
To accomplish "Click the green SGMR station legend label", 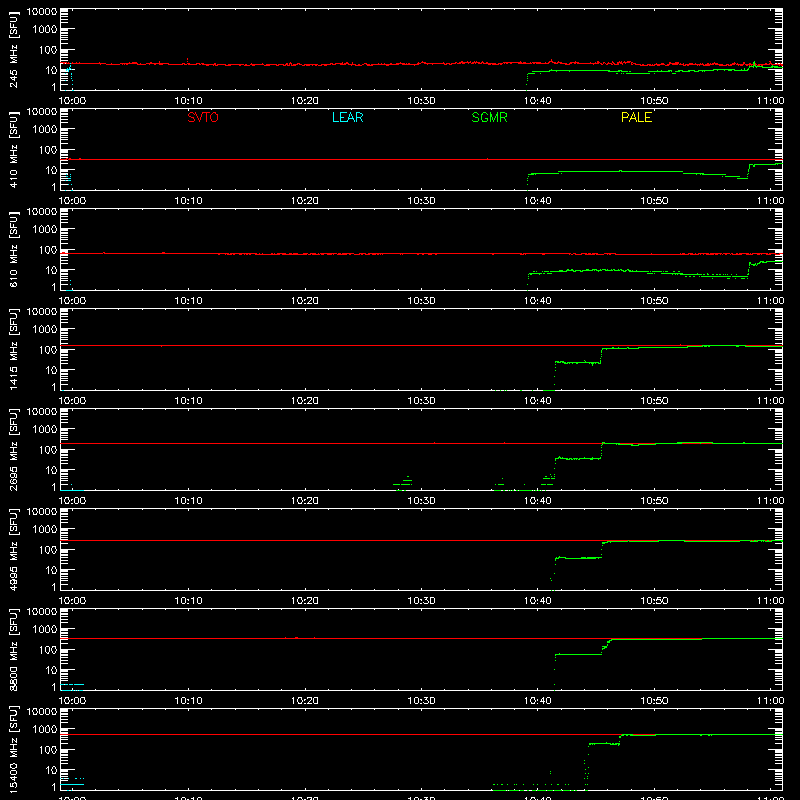I will [x=489, y=117].
